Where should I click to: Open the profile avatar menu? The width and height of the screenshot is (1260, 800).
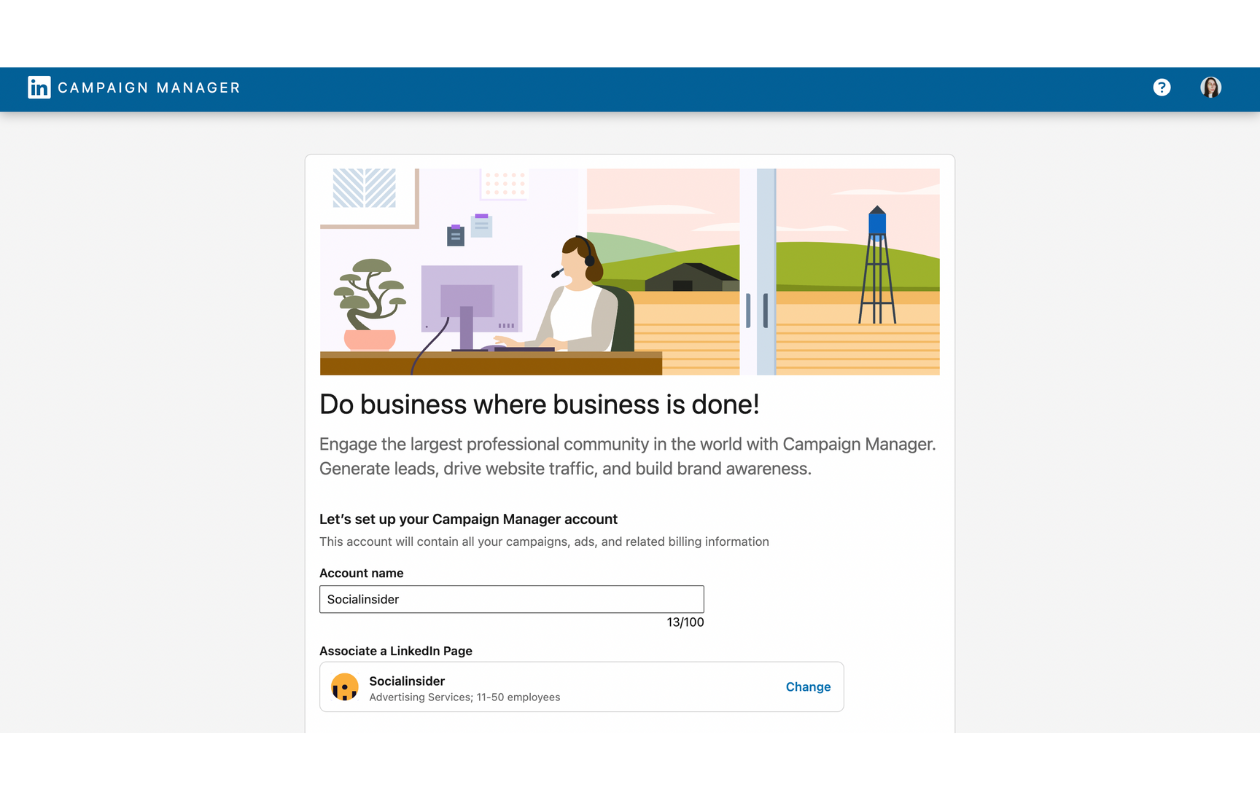(x=1211, y=88)
